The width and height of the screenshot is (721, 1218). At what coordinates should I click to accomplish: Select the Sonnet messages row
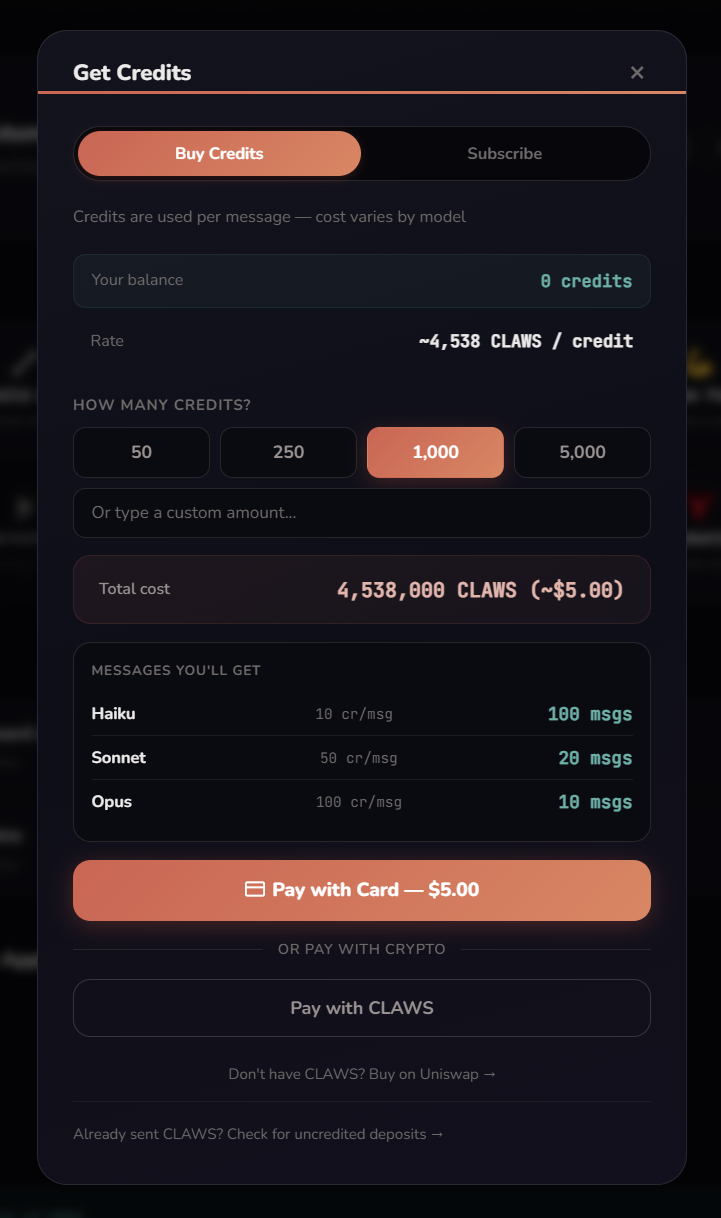click(x=361, y=757)
